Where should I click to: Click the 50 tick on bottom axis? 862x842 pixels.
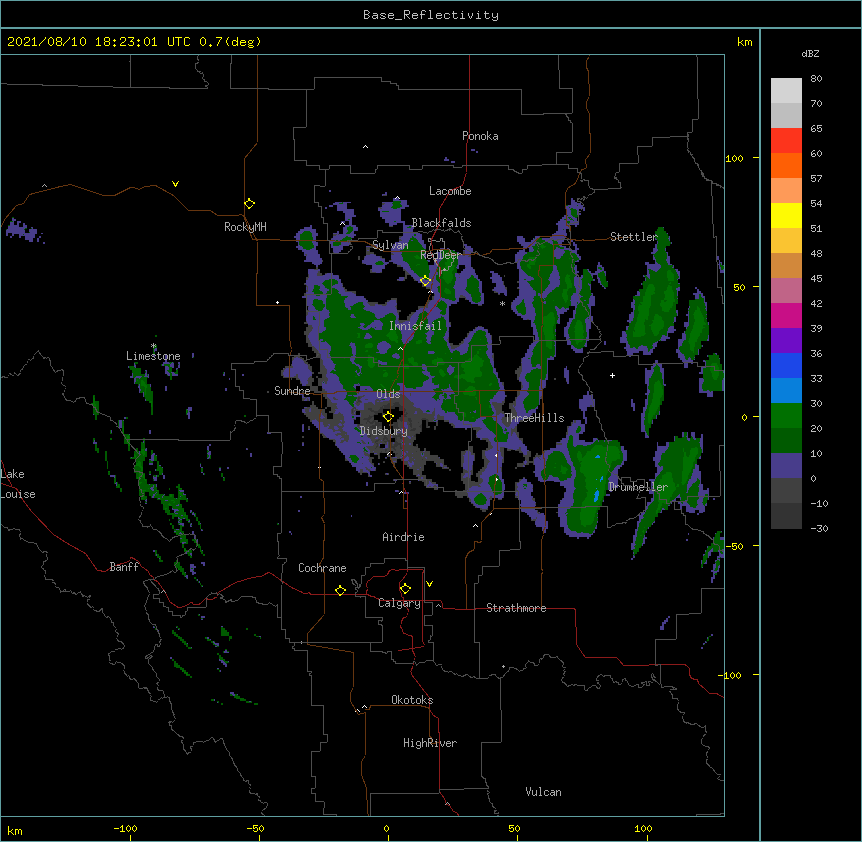(x=514, y=828)
